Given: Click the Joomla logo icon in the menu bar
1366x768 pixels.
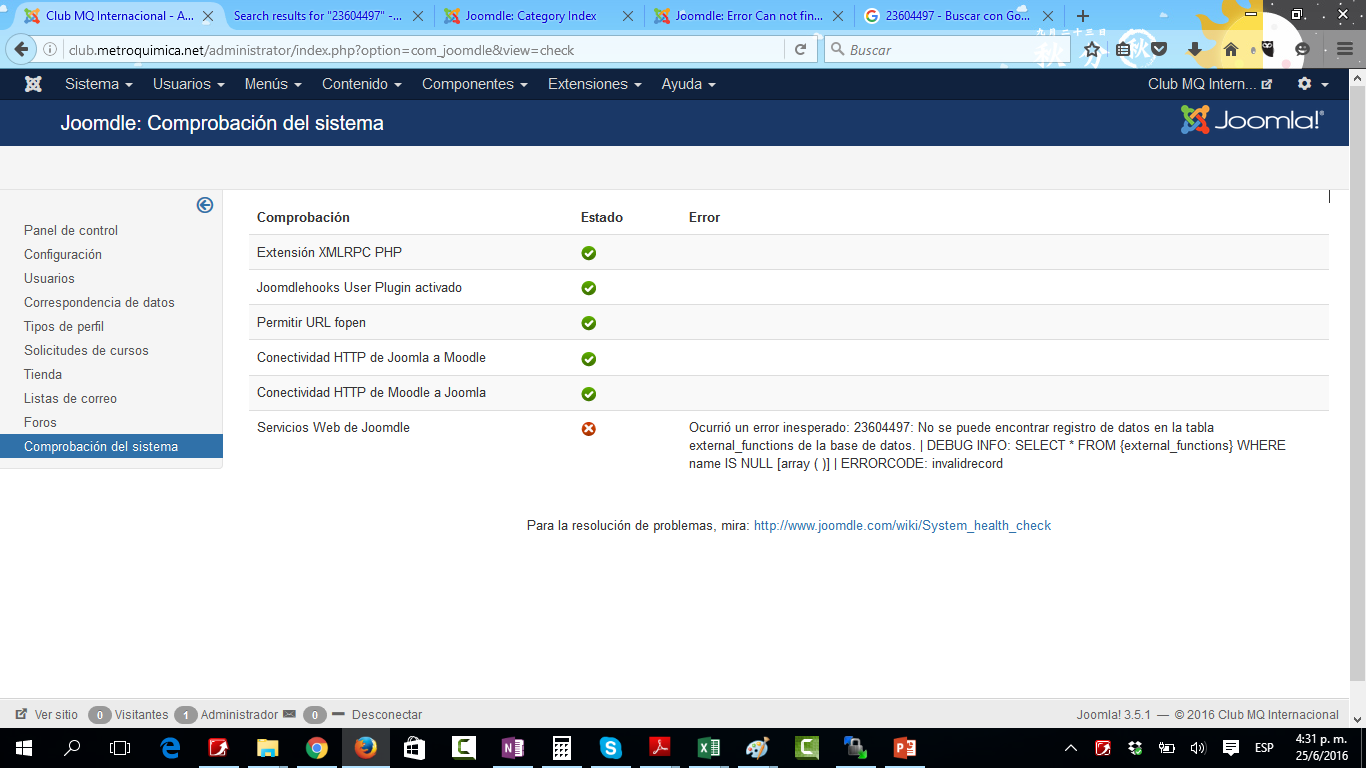Looking at the screenshot, I should [x=33, y=84].
